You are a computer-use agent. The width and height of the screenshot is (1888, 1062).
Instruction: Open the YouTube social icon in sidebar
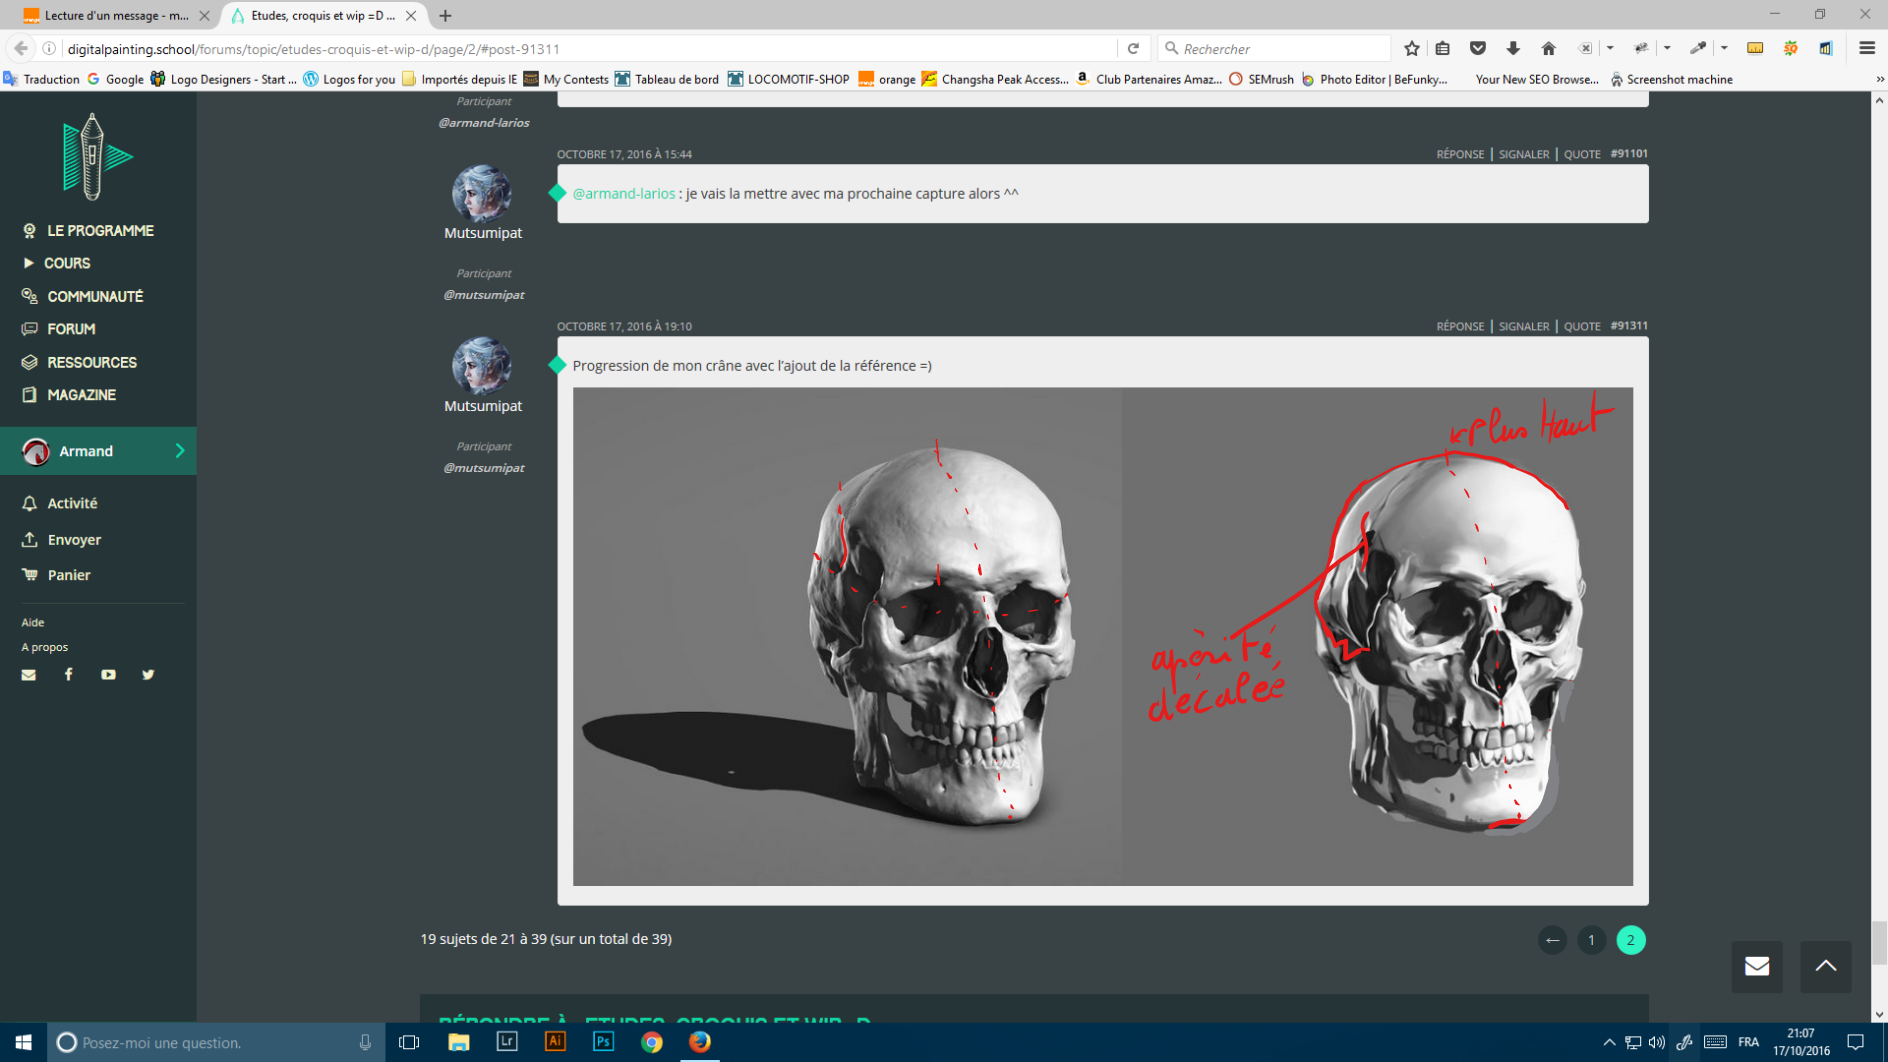[x=108, y=675]
